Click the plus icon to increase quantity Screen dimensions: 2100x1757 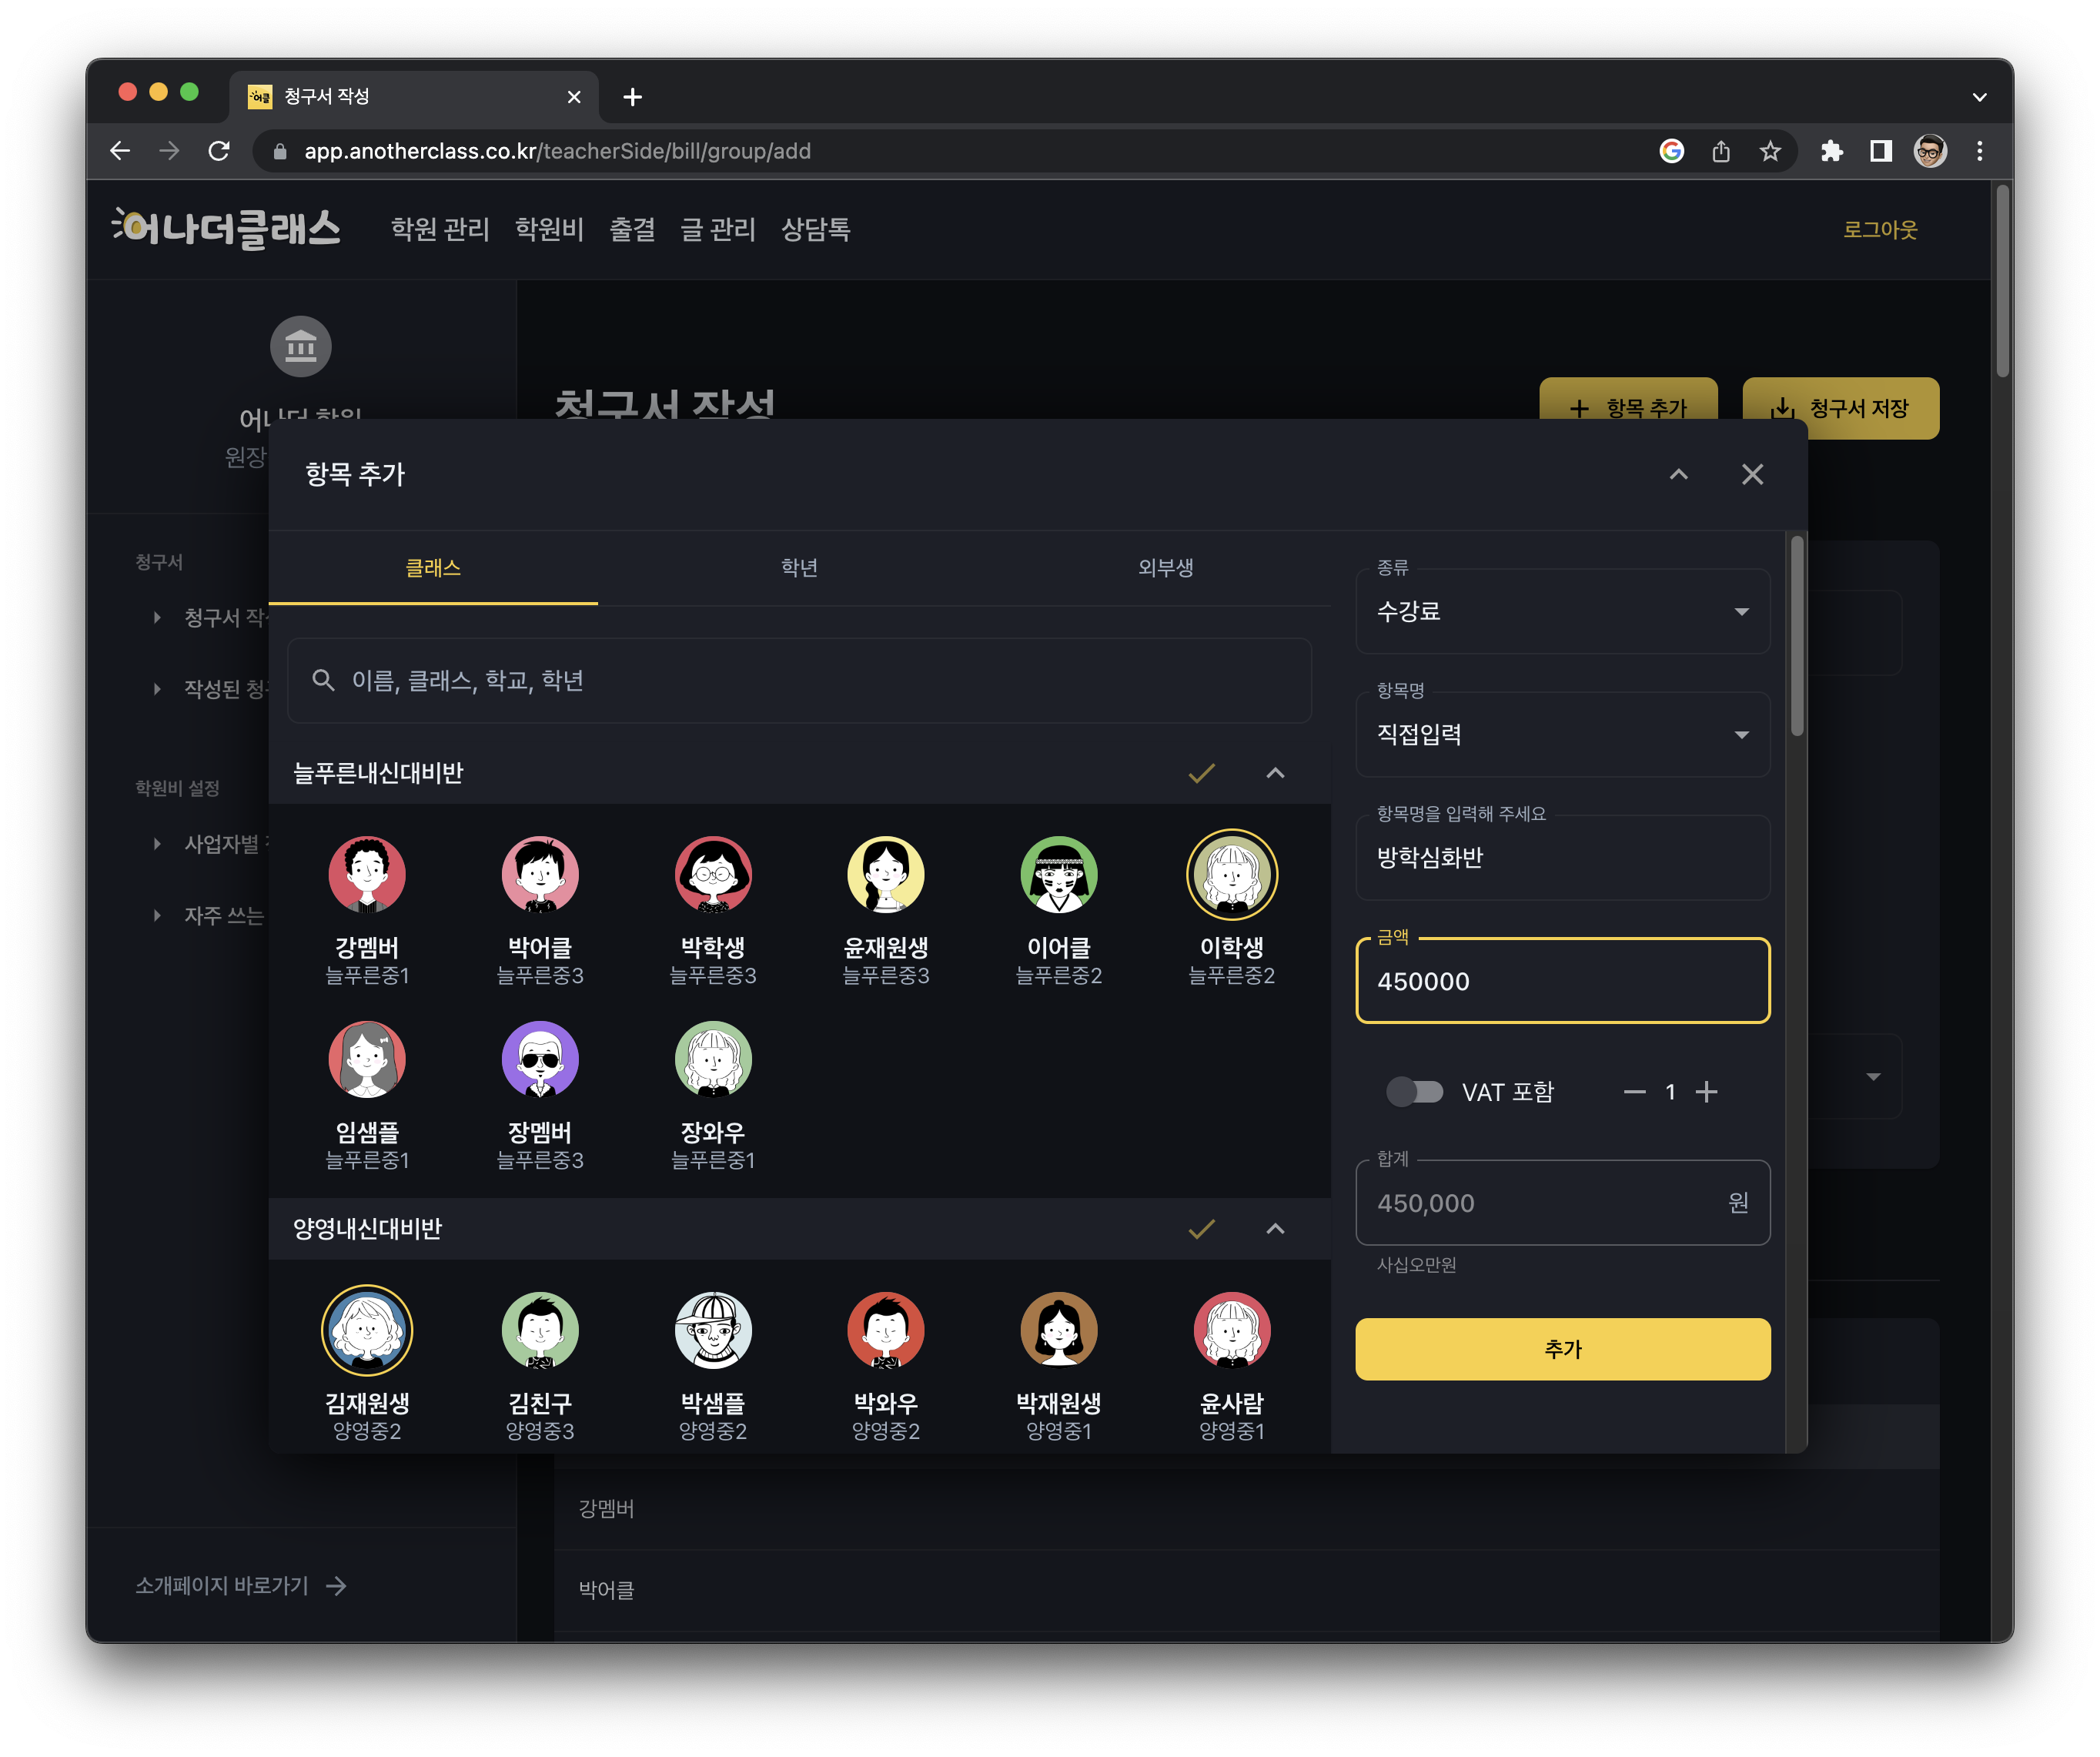click(x=1706, y=1092)
